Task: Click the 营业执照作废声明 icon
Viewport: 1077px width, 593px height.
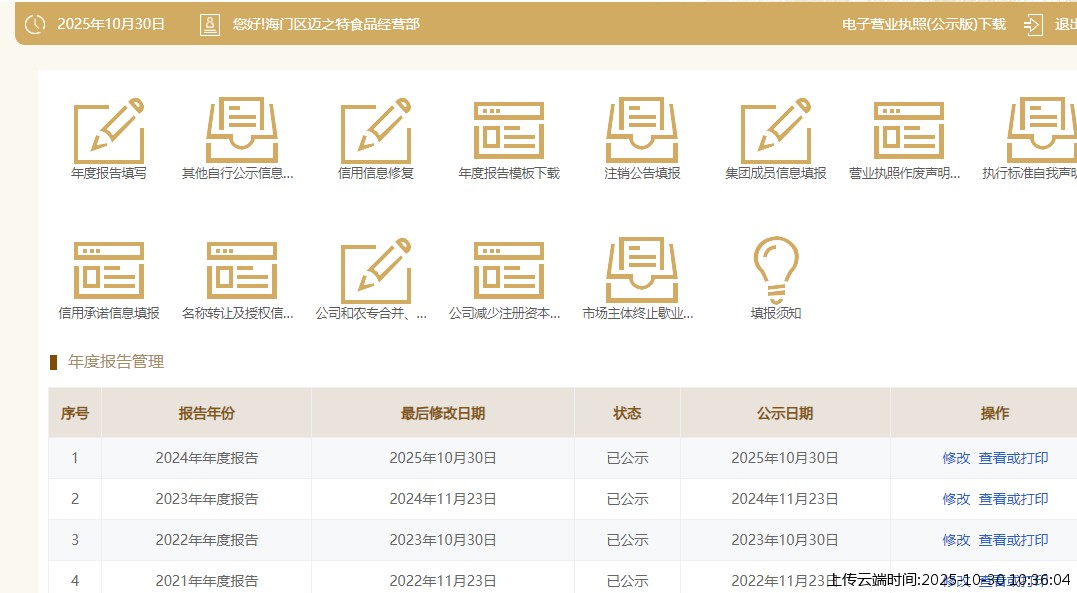Action: coord(908,130)
